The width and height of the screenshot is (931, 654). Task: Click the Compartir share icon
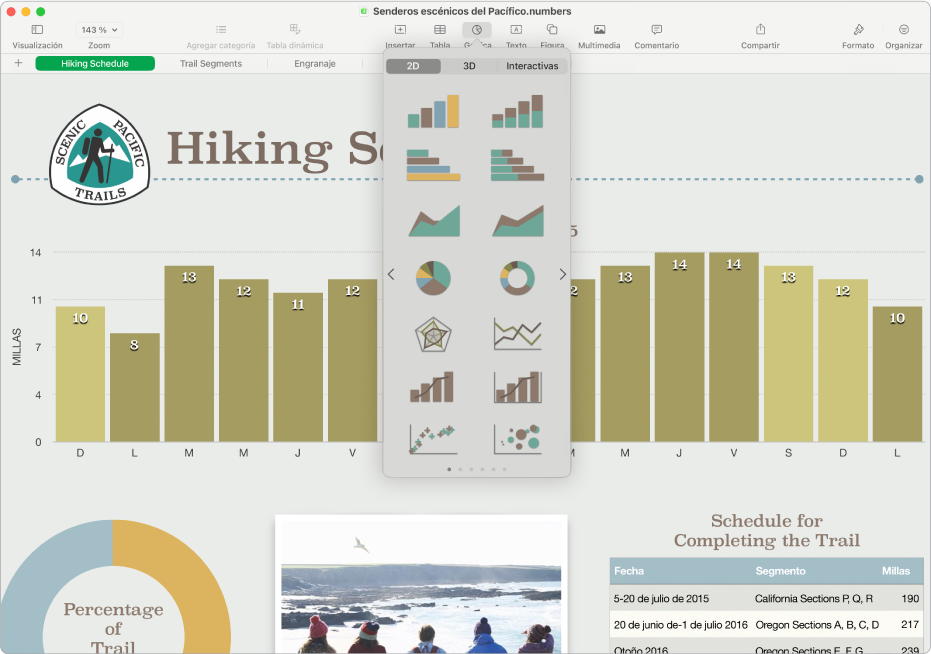tap(760, 31)
